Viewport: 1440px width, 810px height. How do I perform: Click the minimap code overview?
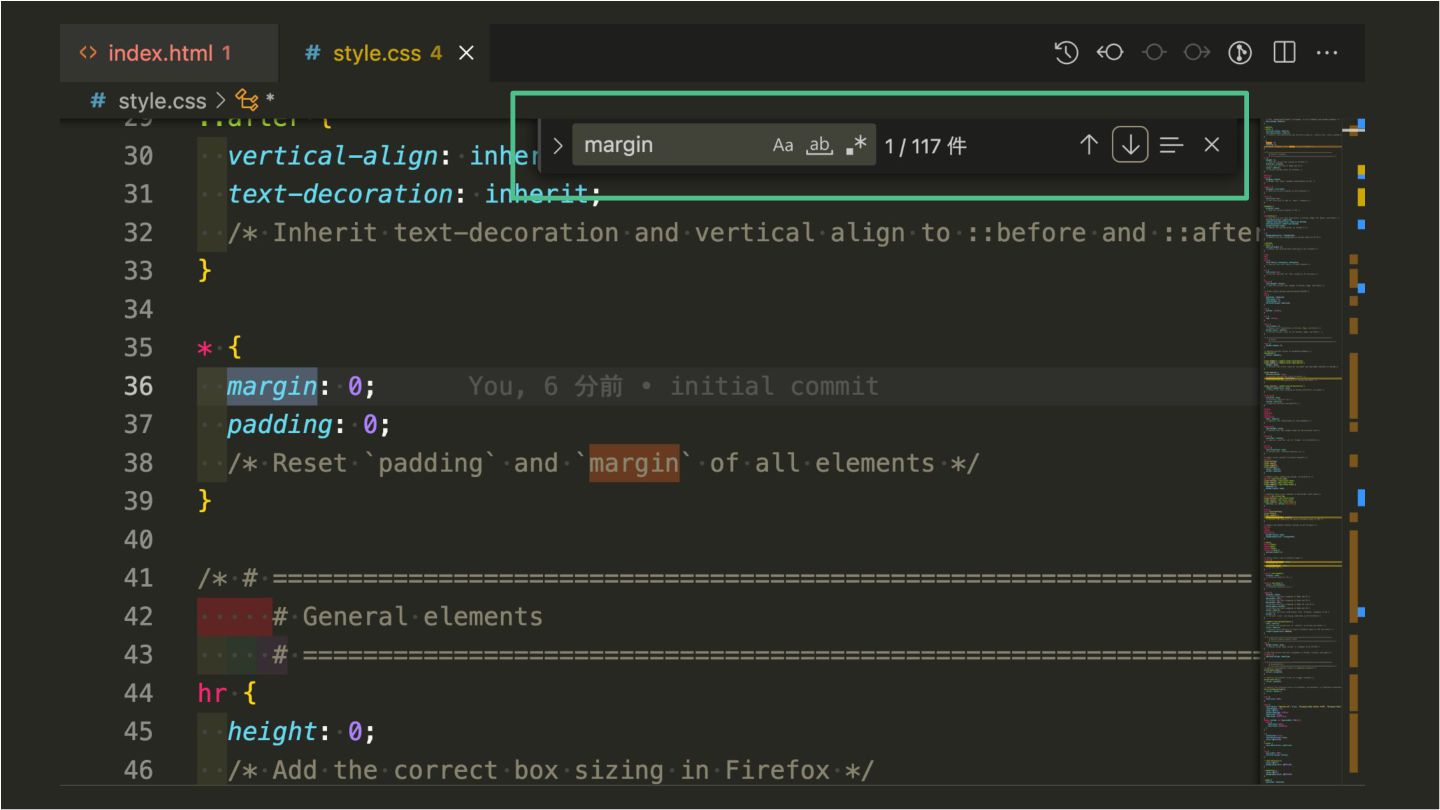click(1302, 450)
